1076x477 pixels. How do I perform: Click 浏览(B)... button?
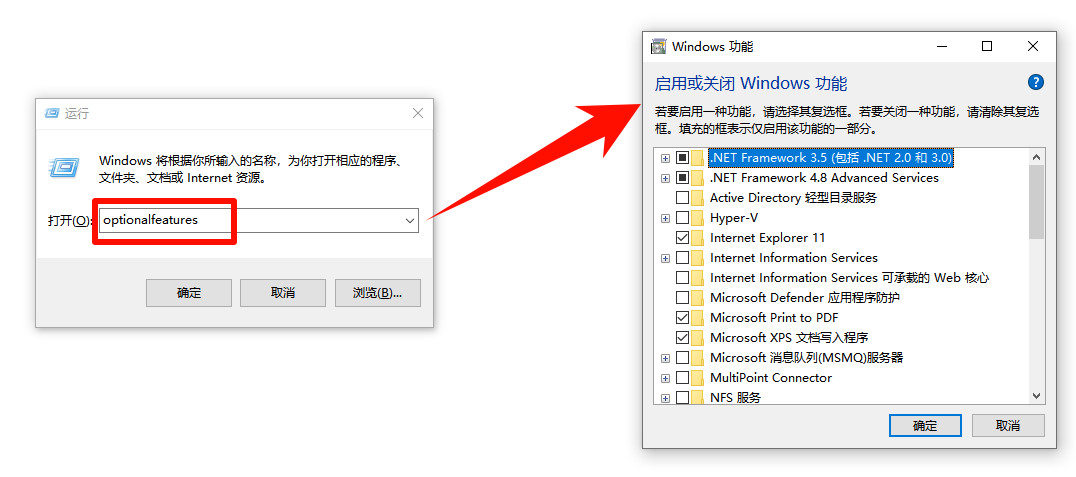coord(377,293)
